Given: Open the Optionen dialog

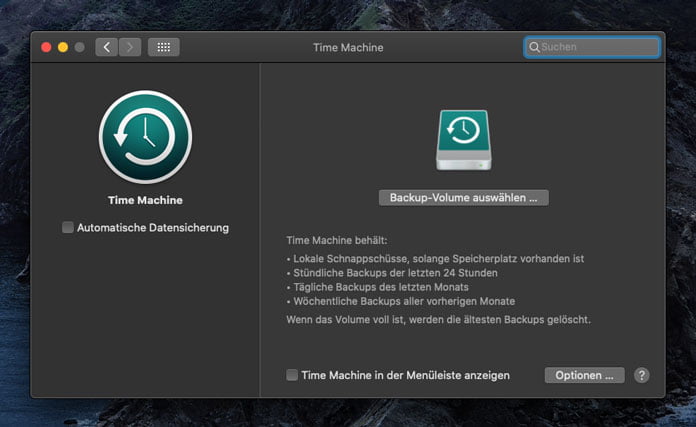Looking at the screenshot, I should [x=584, y=375].
